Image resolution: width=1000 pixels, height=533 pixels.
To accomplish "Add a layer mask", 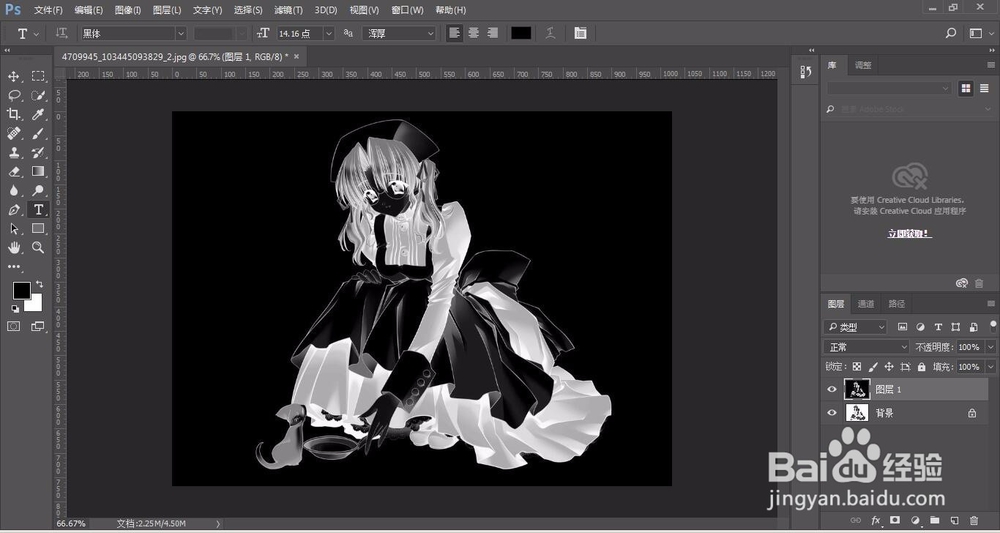I will [x=895, y=520].
